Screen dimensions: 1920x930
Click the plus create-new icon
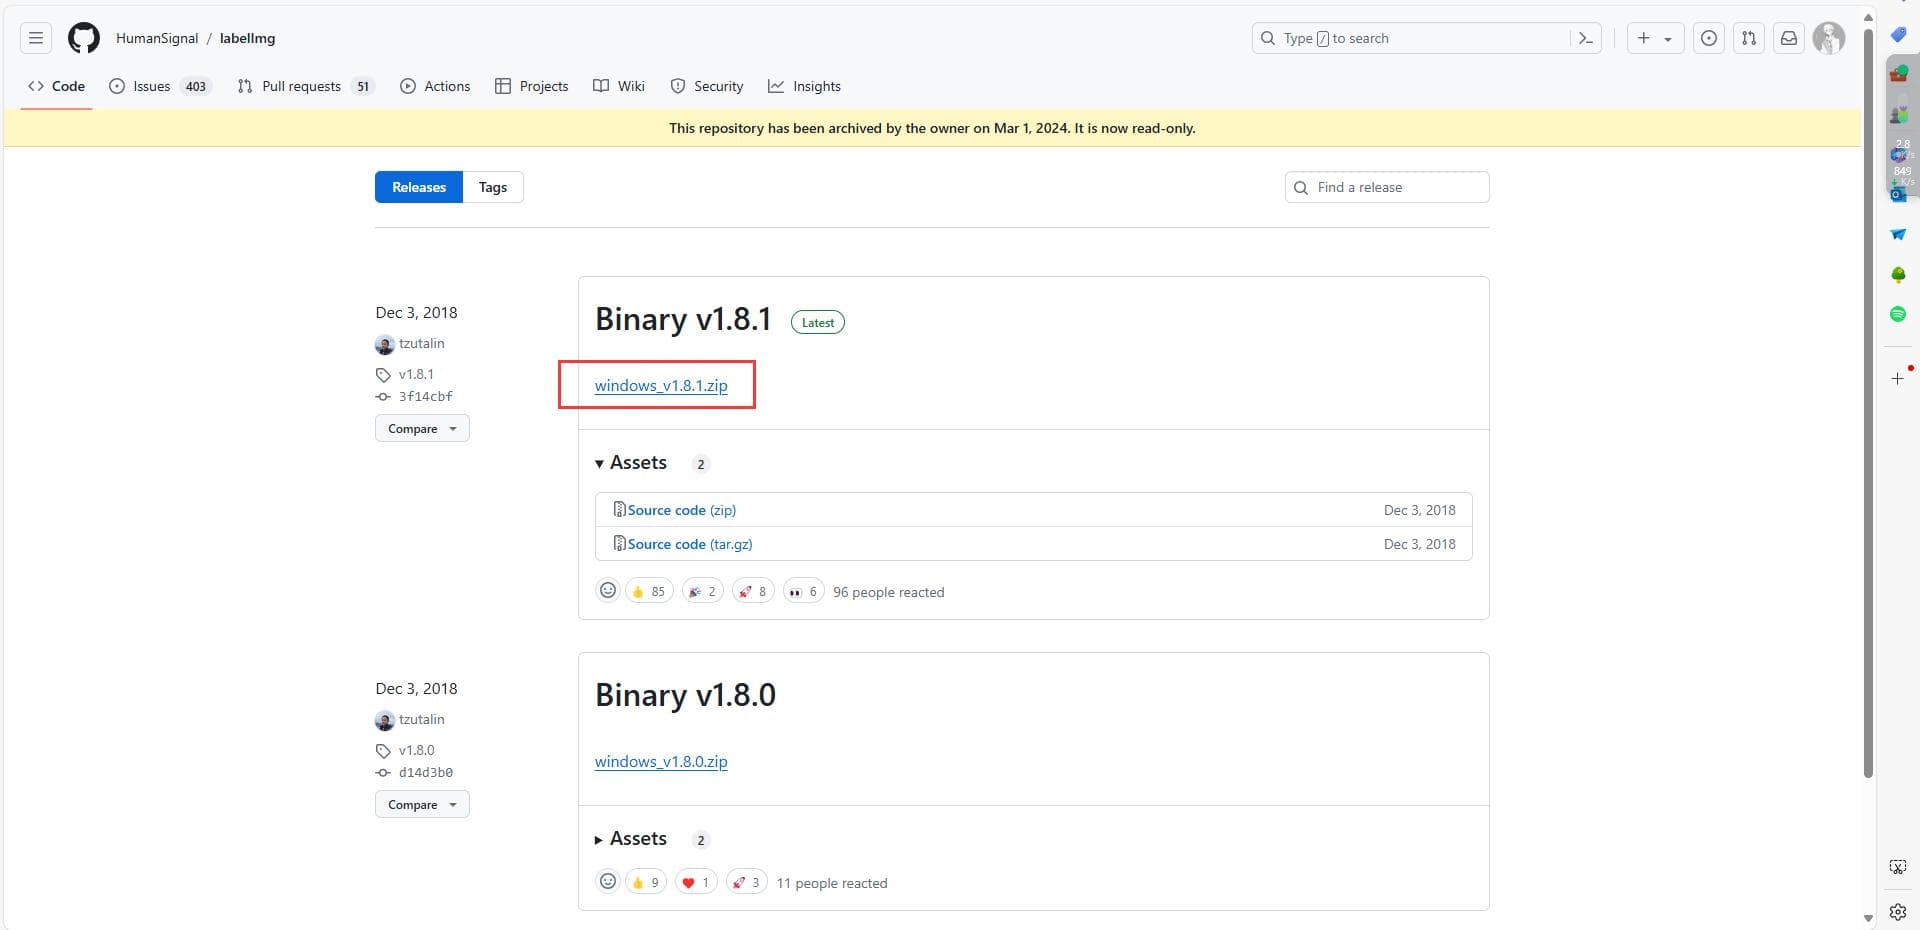point(1643,38)
